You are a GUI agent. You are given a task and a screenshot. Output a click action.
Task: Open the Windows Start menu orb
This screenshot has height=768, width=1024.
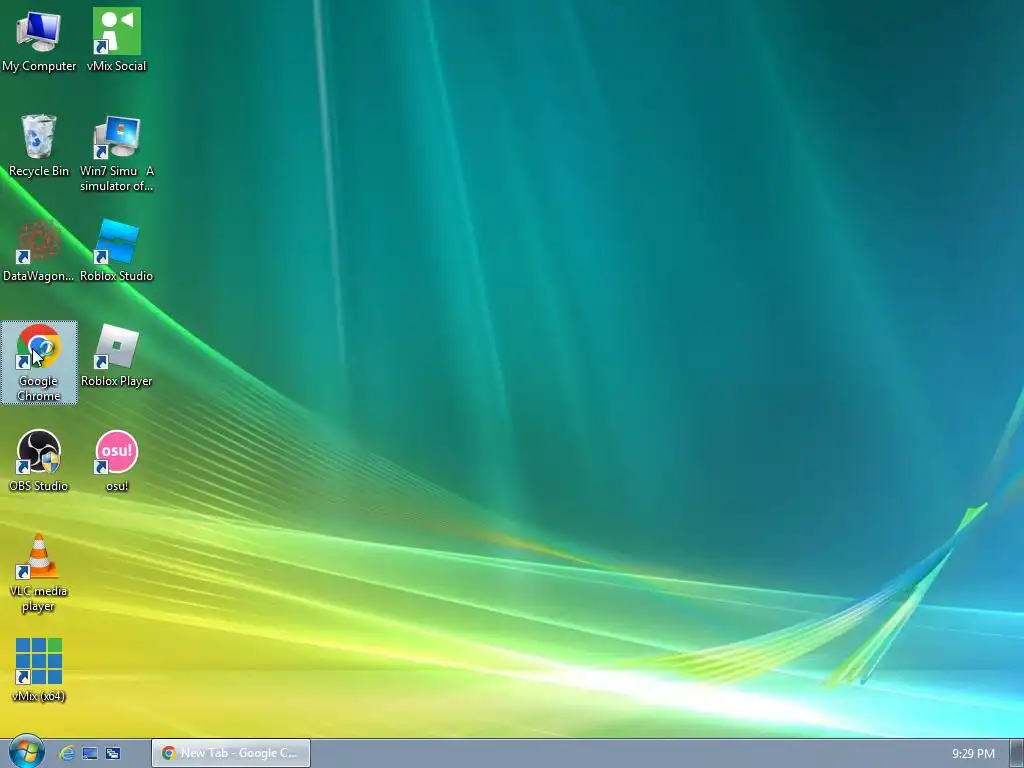25,752
